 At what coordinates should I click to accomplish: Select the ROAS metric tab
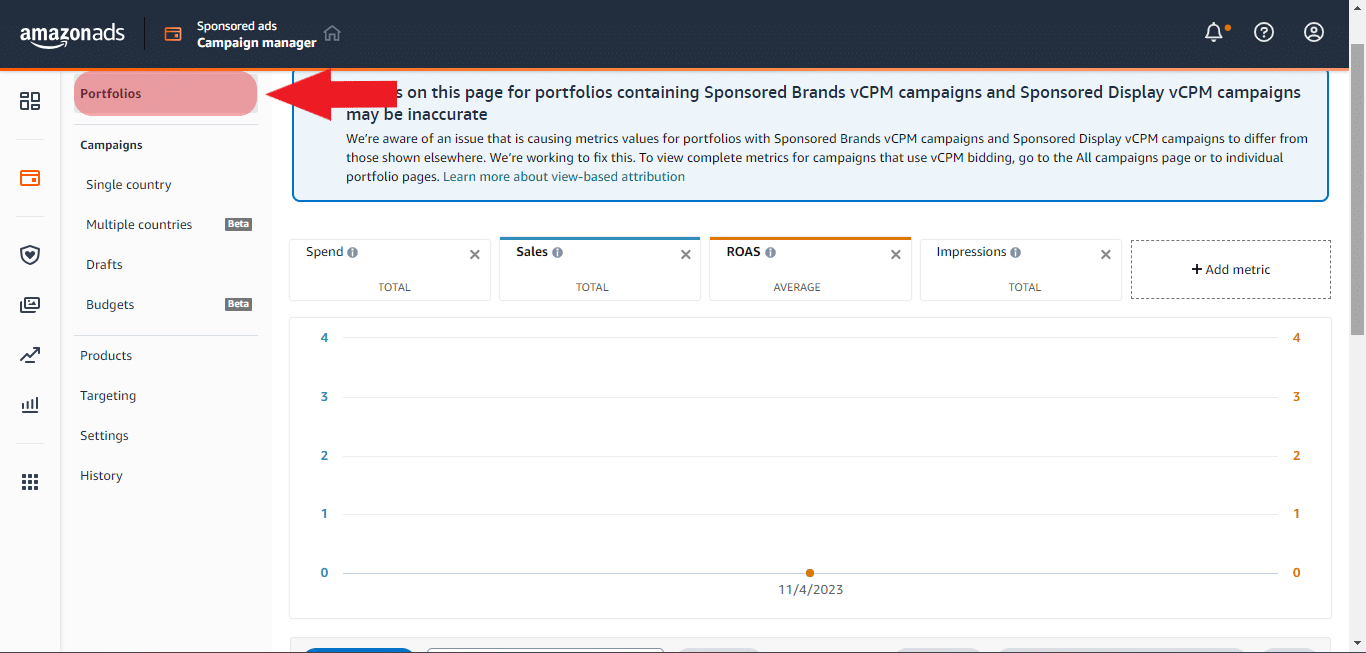coord(810,269)
